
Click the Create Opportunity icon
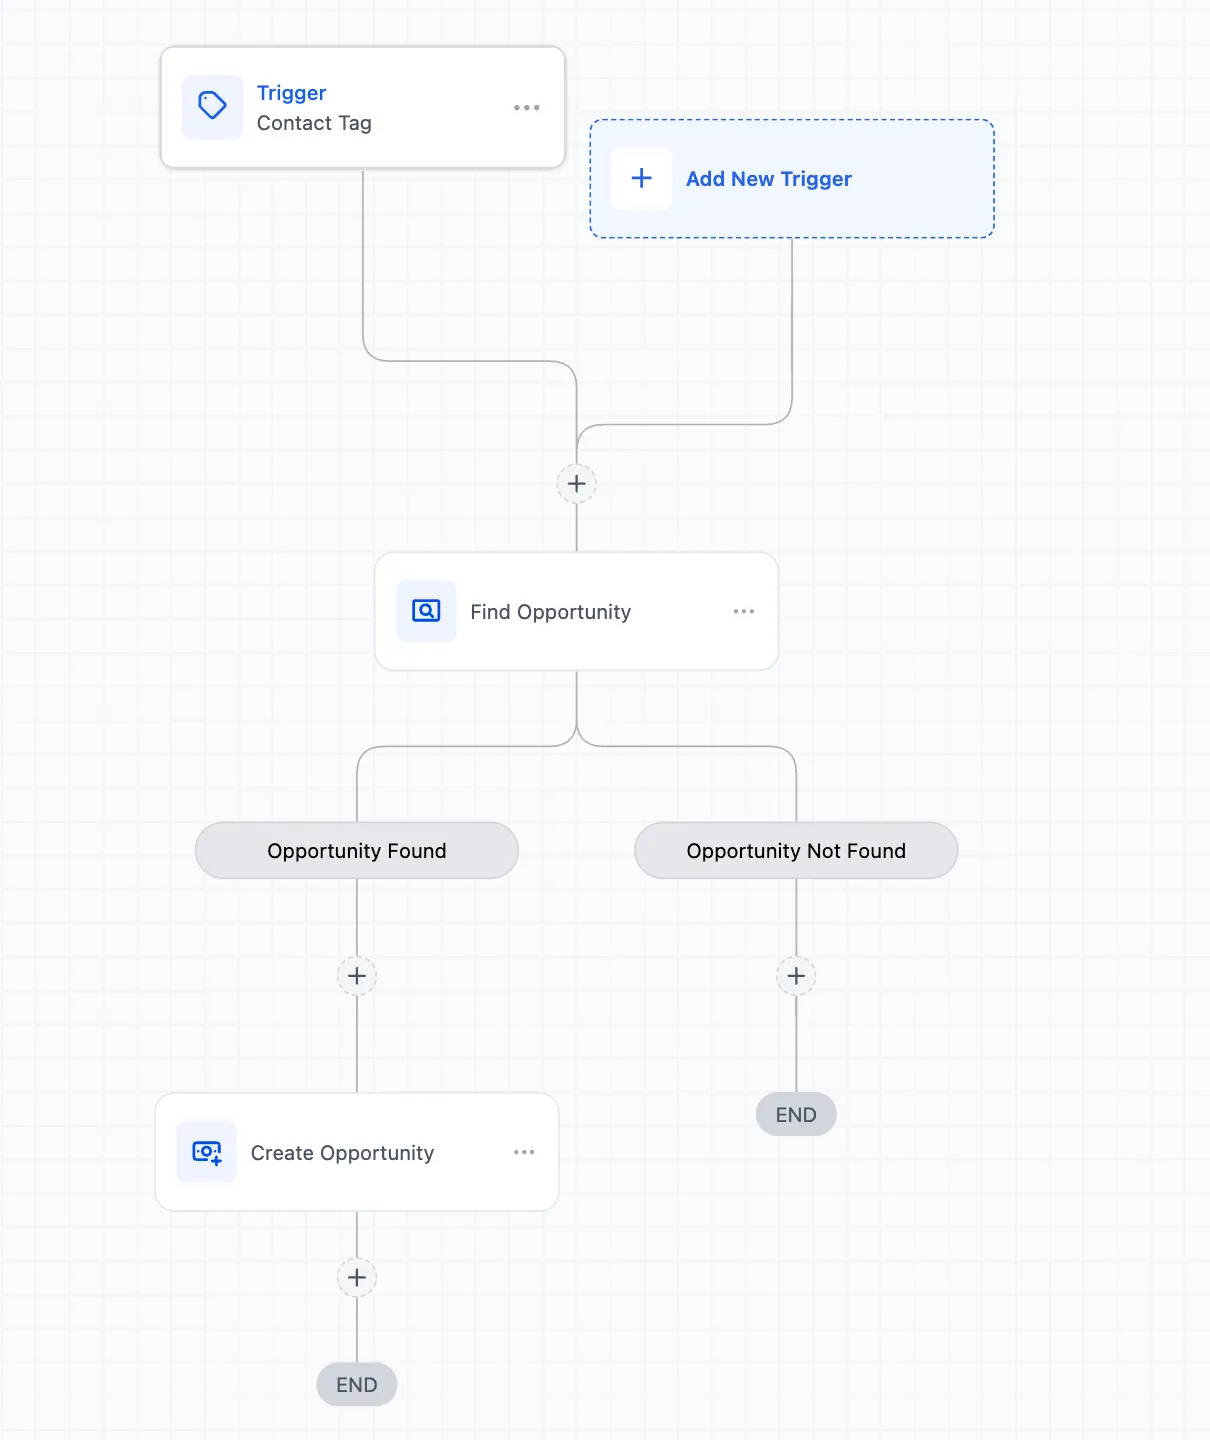pos(207,1152)
